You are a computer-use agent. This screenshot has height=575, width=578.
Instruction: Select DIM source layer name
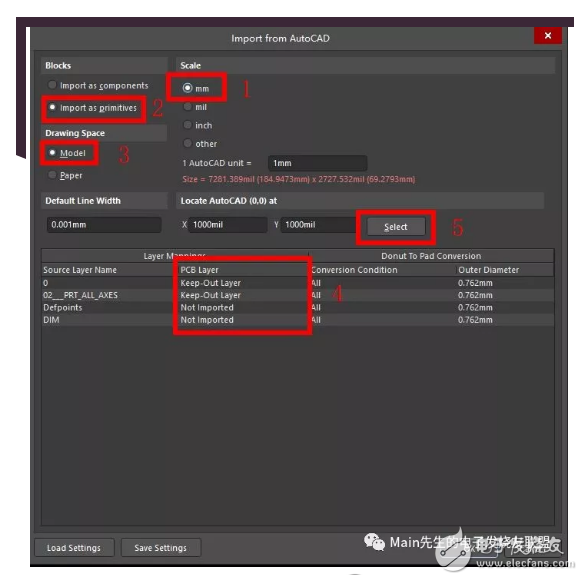(x=51, y=320)
